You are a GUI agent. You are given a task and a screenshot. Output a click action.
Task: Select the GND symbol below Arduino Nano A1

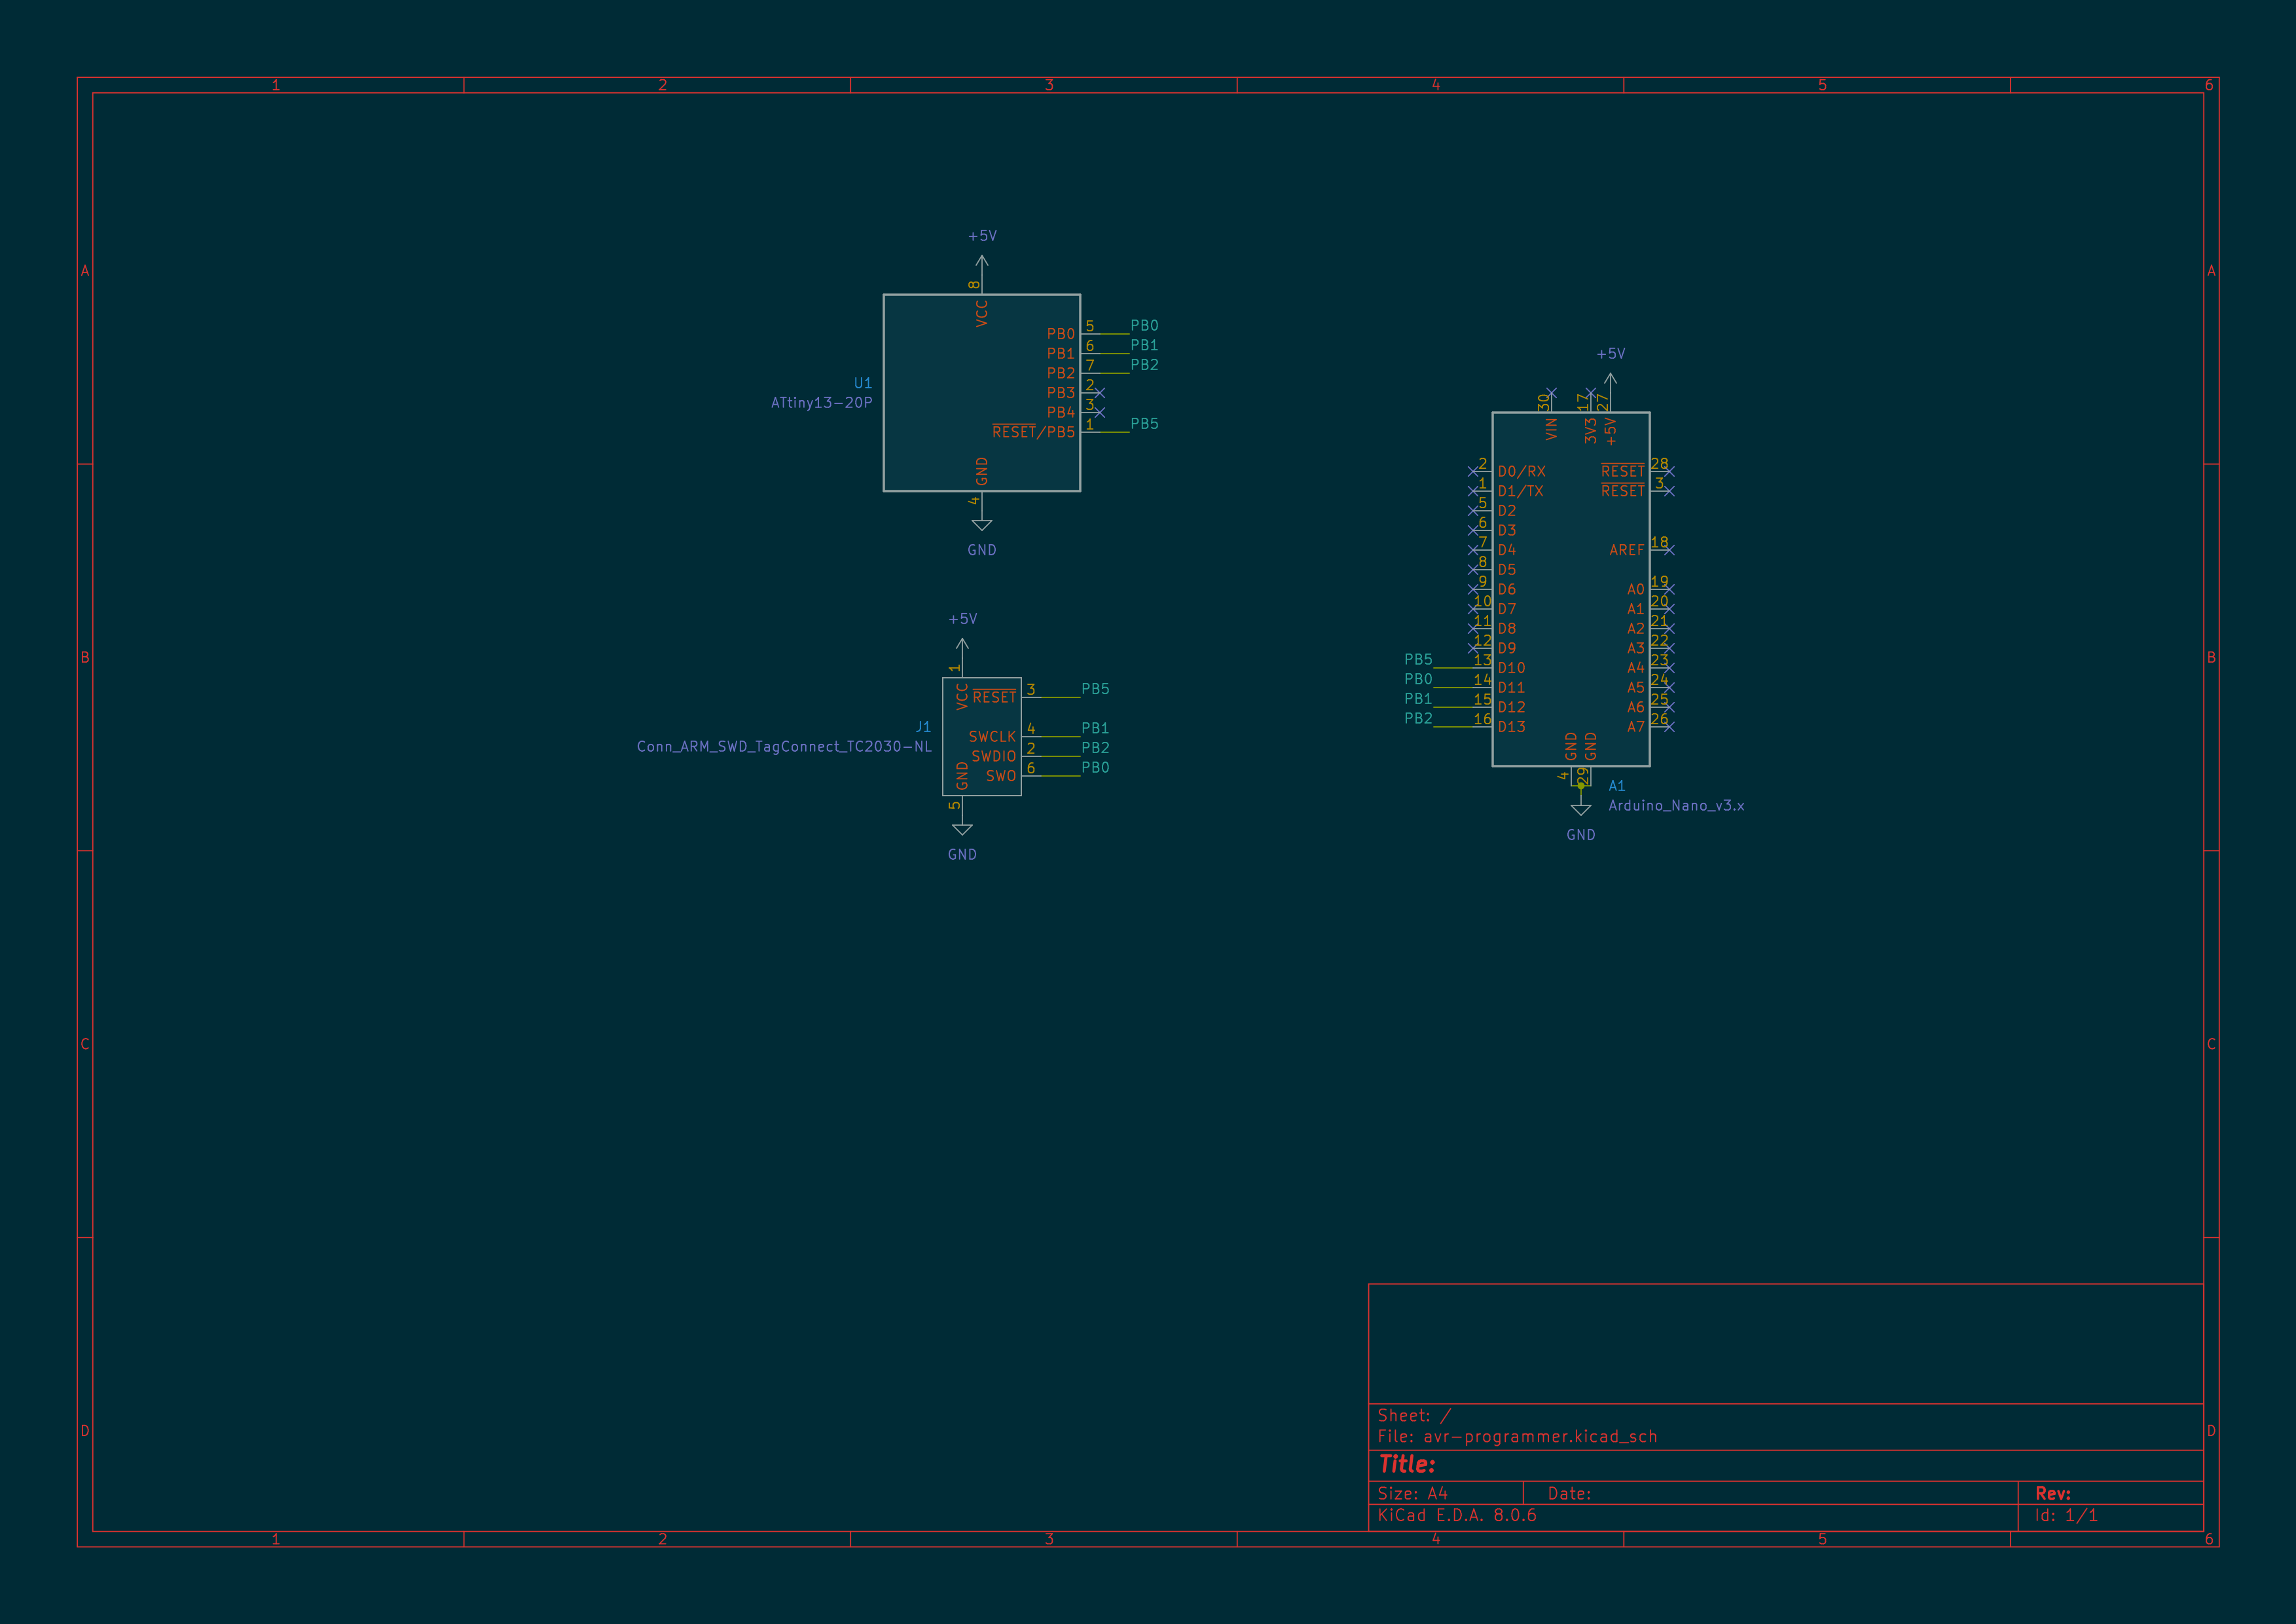1581,810
